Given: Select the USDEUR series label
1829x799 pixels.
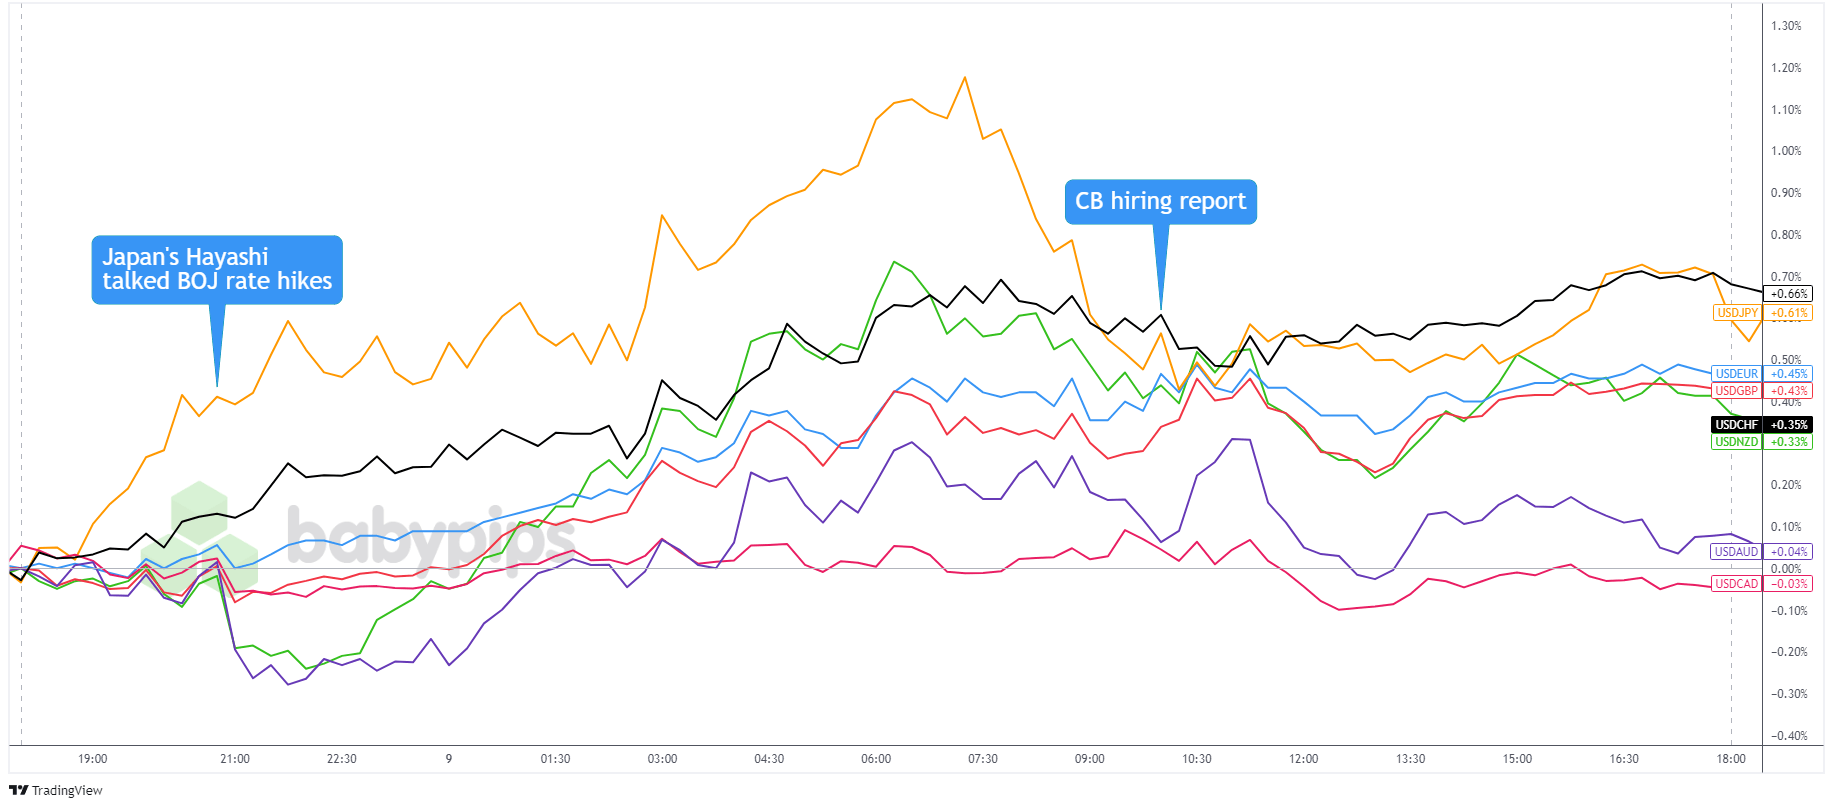Looking at the screenshot, I should 1737,374.
